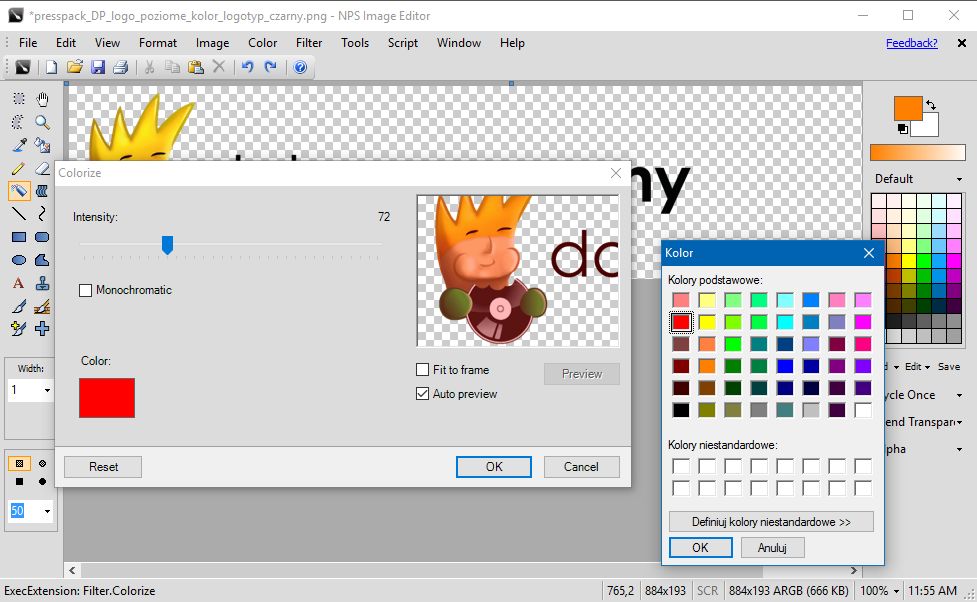Viewport: 977px width, 602px height.
Task: Click the Intensity slider handle
Action: coord(167,245)
